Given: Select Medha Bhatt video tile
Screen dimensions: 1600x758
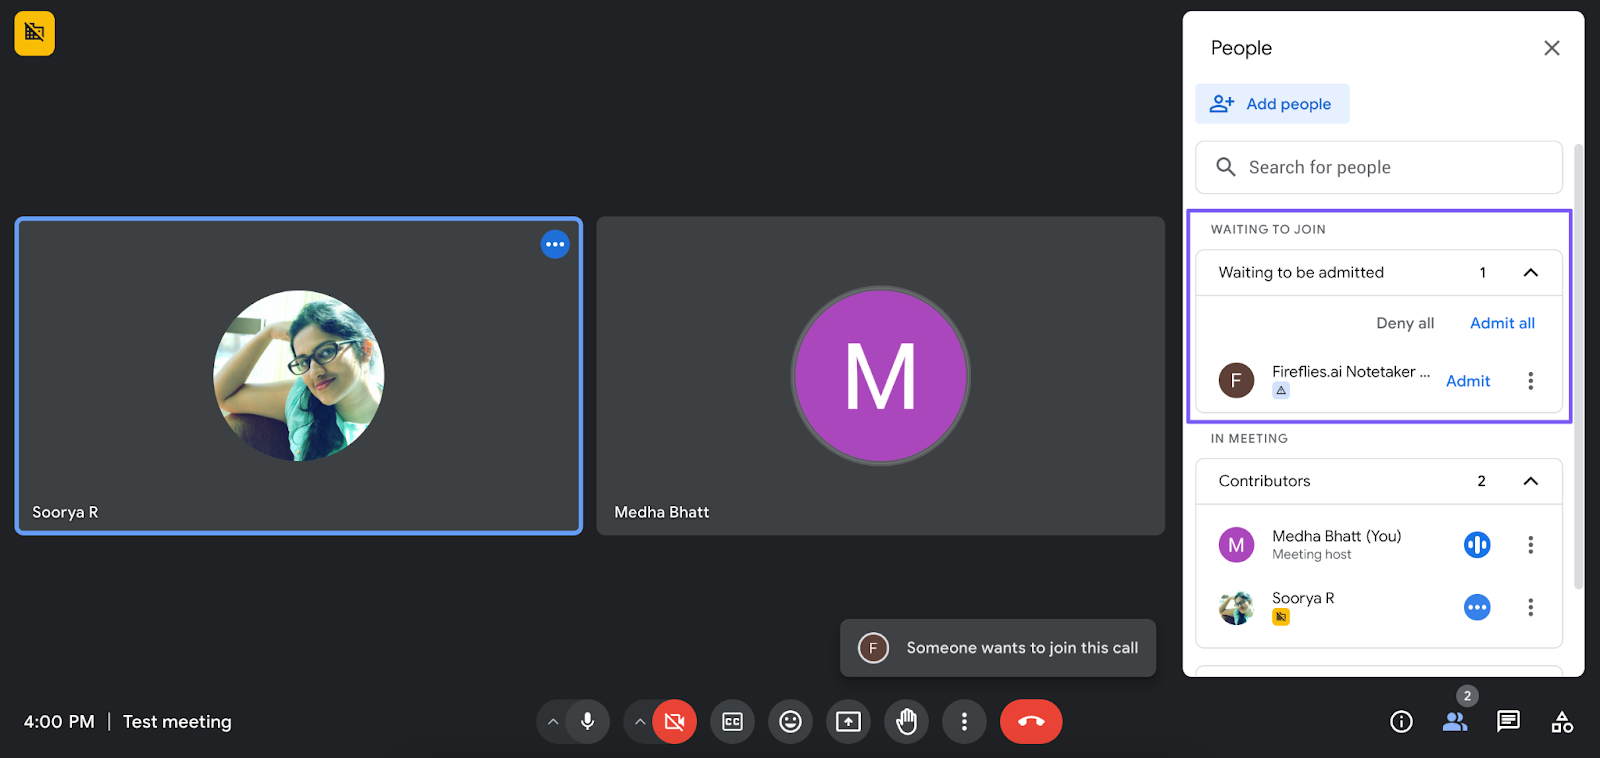Looking at the screenshot, I should (881, 376).
